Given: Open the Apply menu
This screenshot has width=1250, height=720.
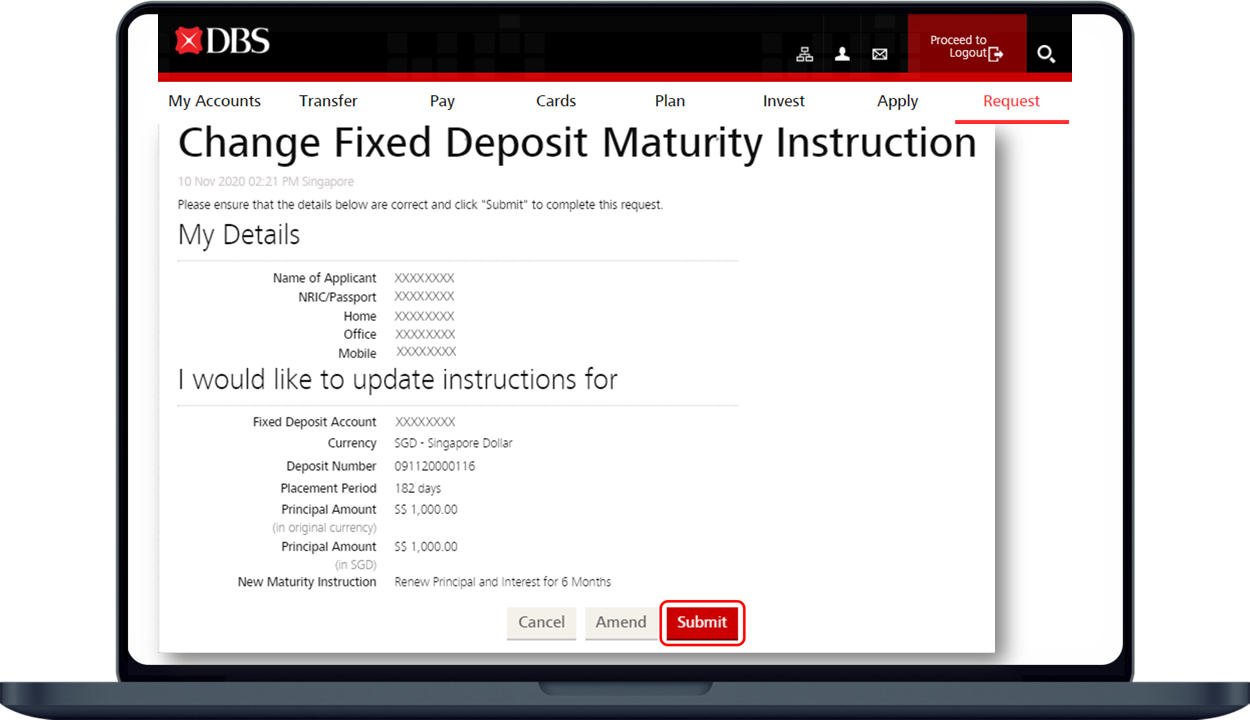Looking at the screenshot, I should point(898,101).
